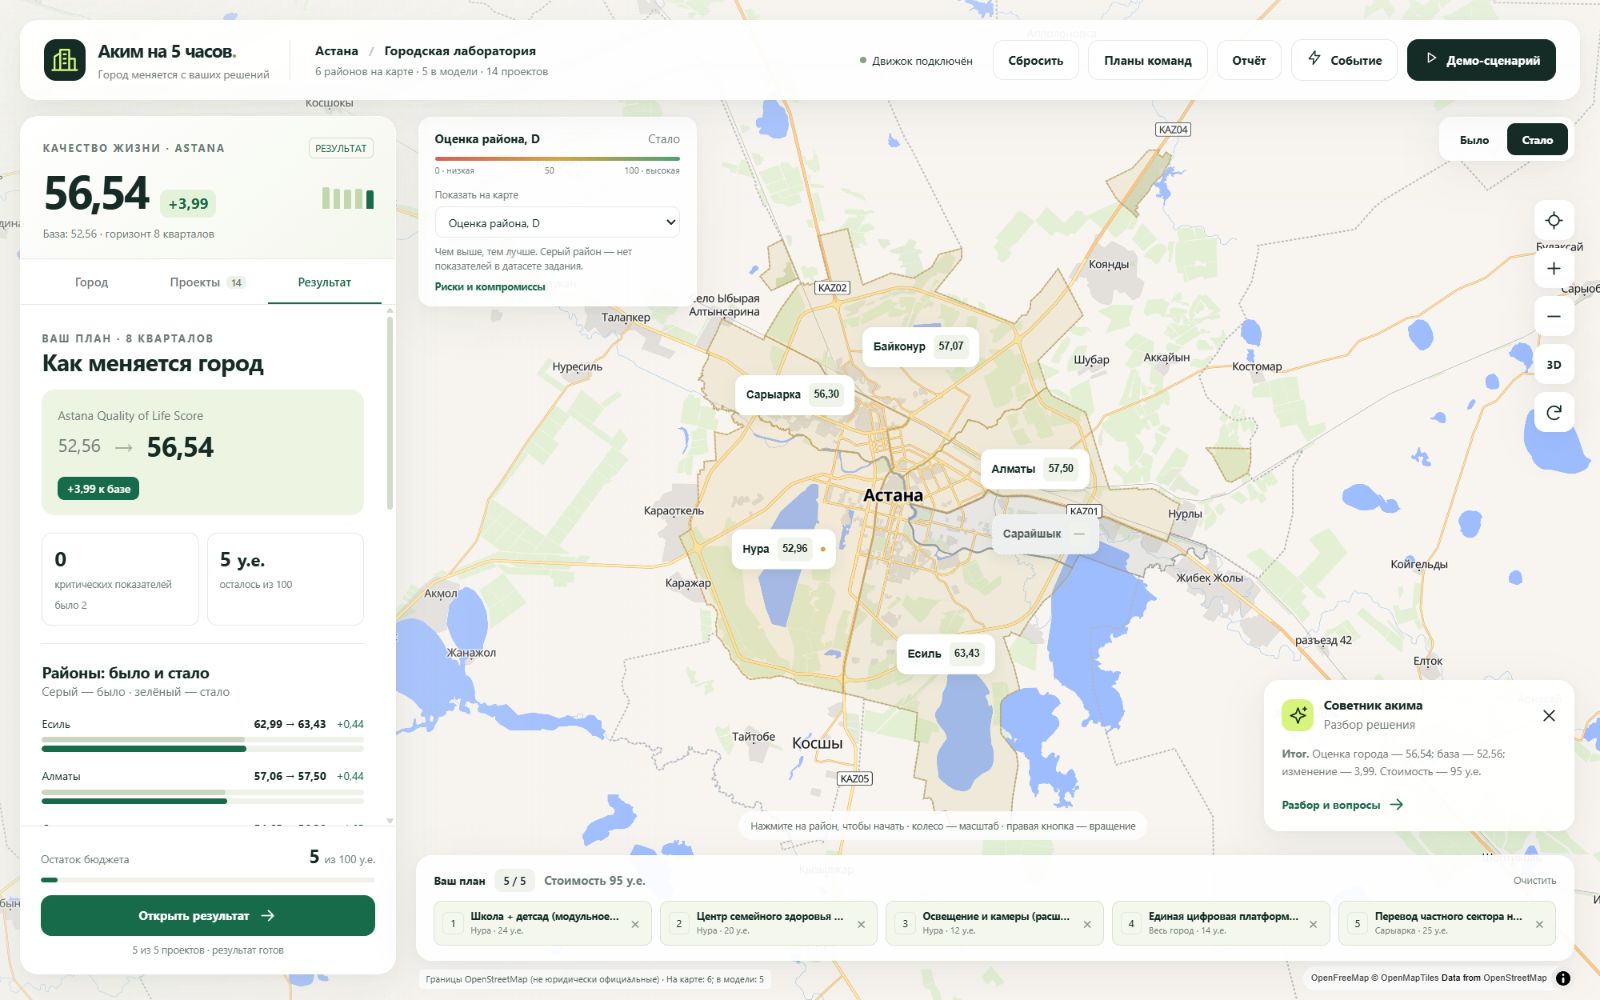The height and width of the screenshot is (1000, 1600).
Task: Switch to the Проекты tab
Action: click(207, 282)
